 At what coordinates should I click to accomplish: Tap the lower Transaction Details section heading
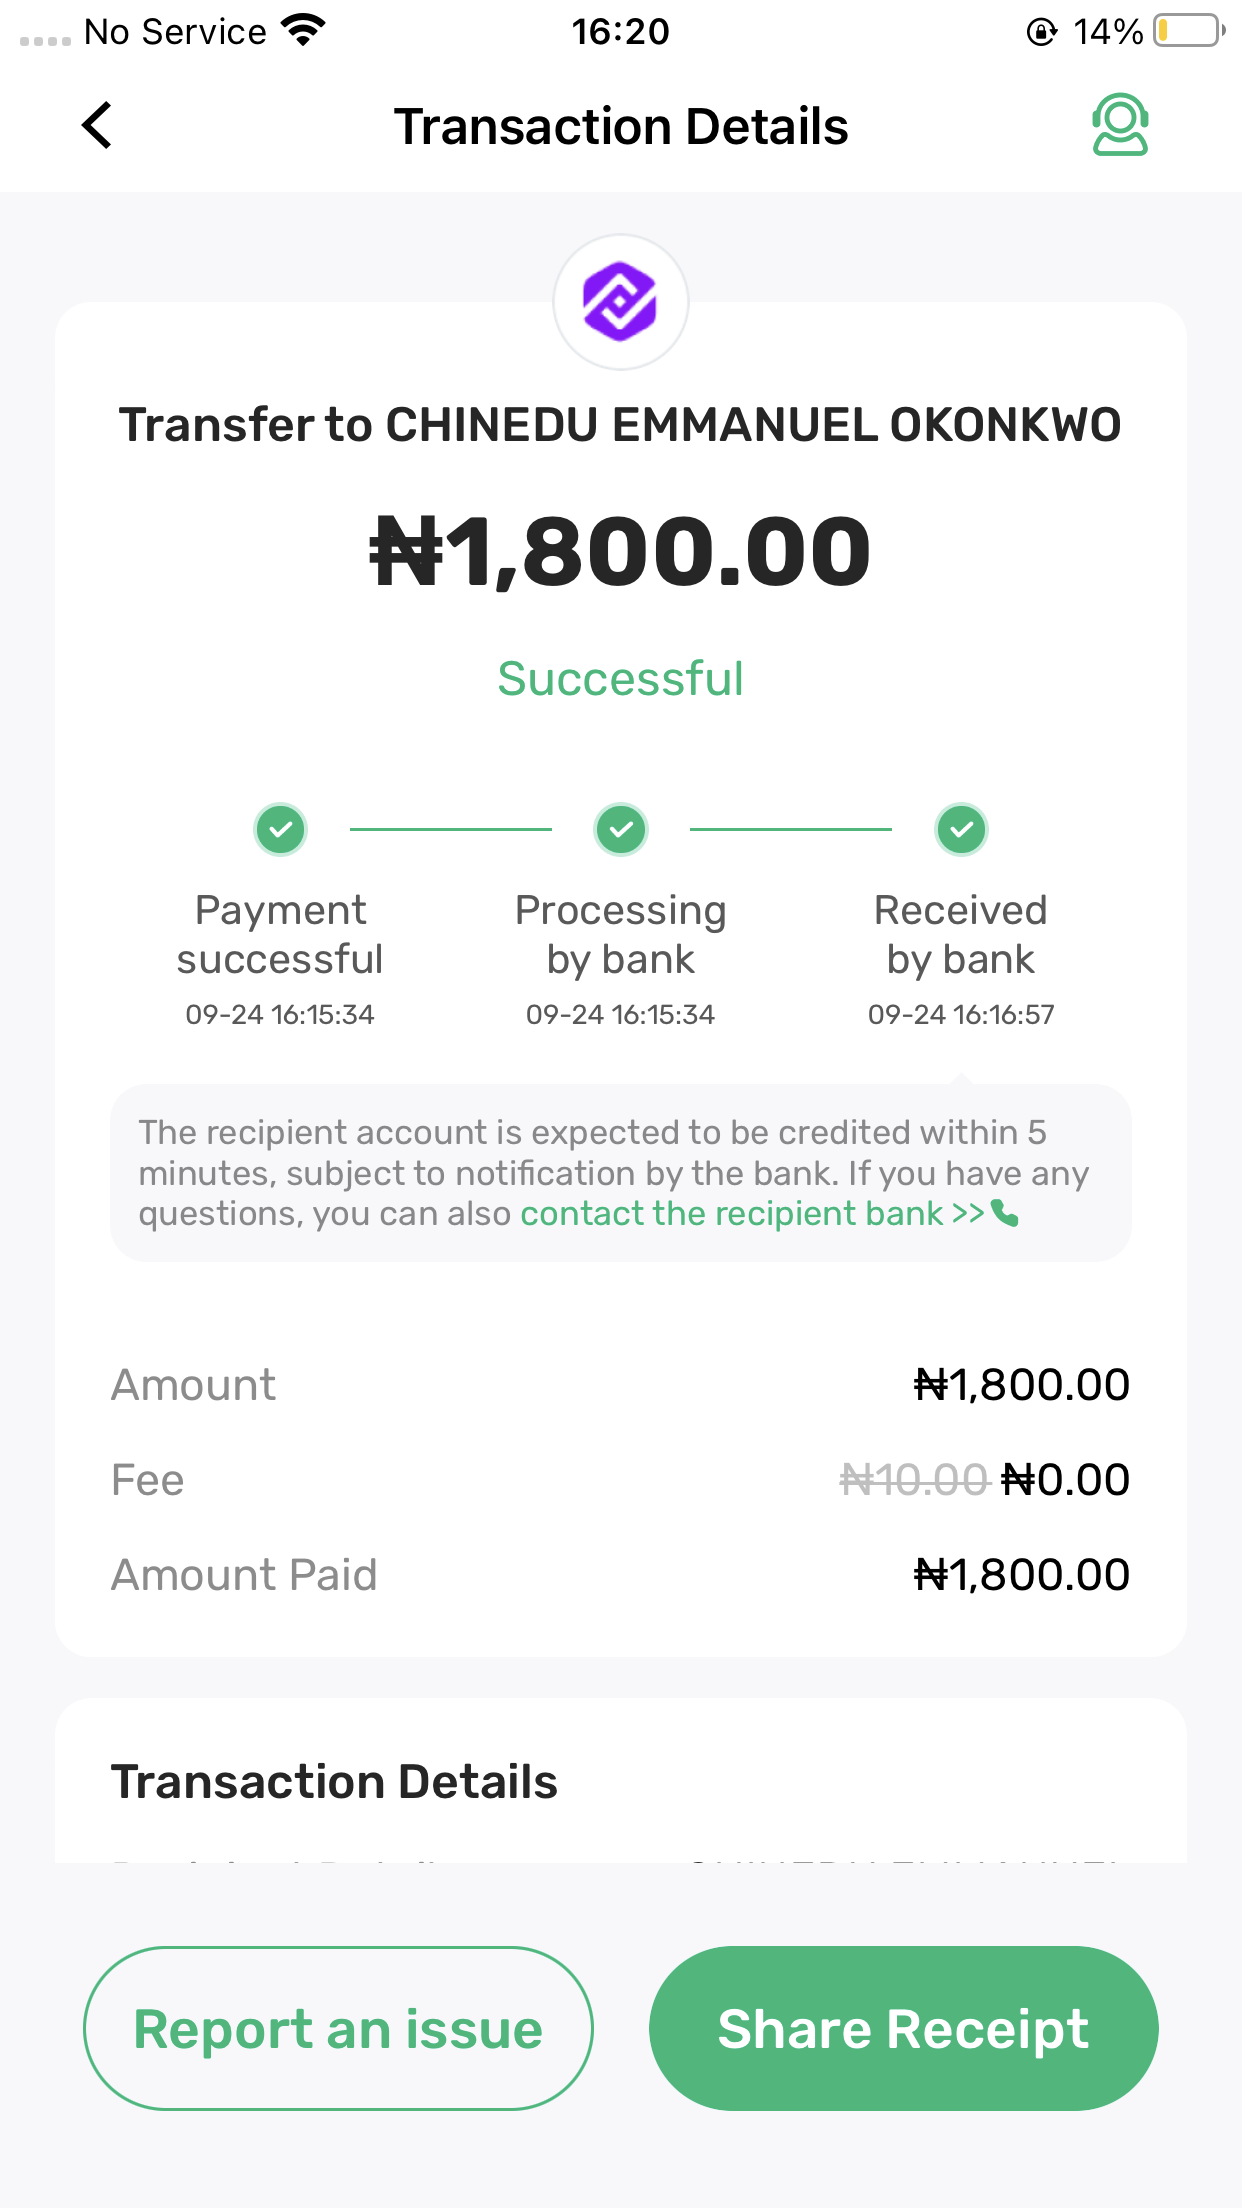click(x=334, y=1782)
